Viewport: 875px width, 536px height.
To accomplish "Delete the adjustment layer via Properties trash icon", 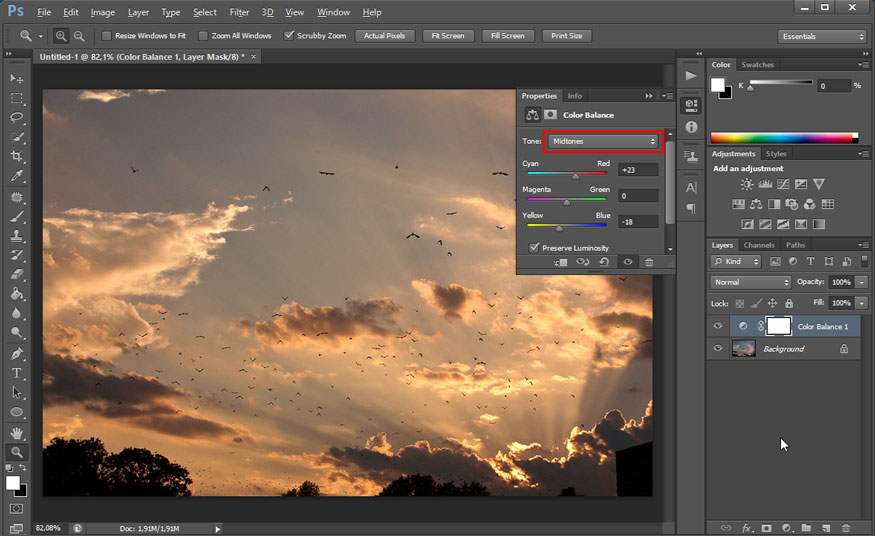I will pyautogui.click(x=649, y=262).
